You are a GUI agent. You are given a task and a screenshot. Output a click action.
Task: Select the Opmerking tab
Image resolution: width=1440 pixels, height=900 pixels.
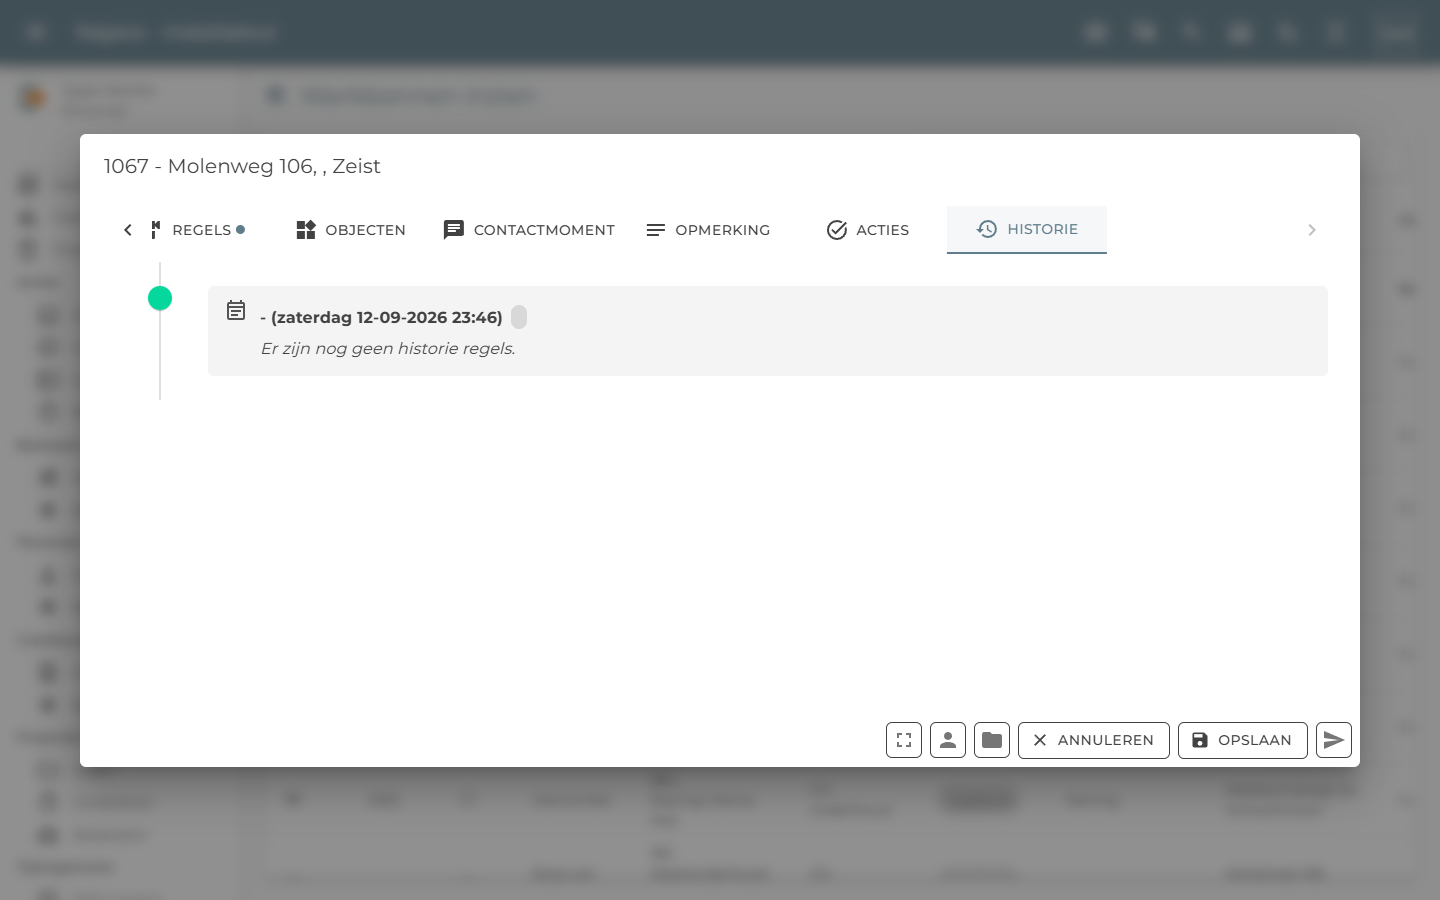point(708,230)
